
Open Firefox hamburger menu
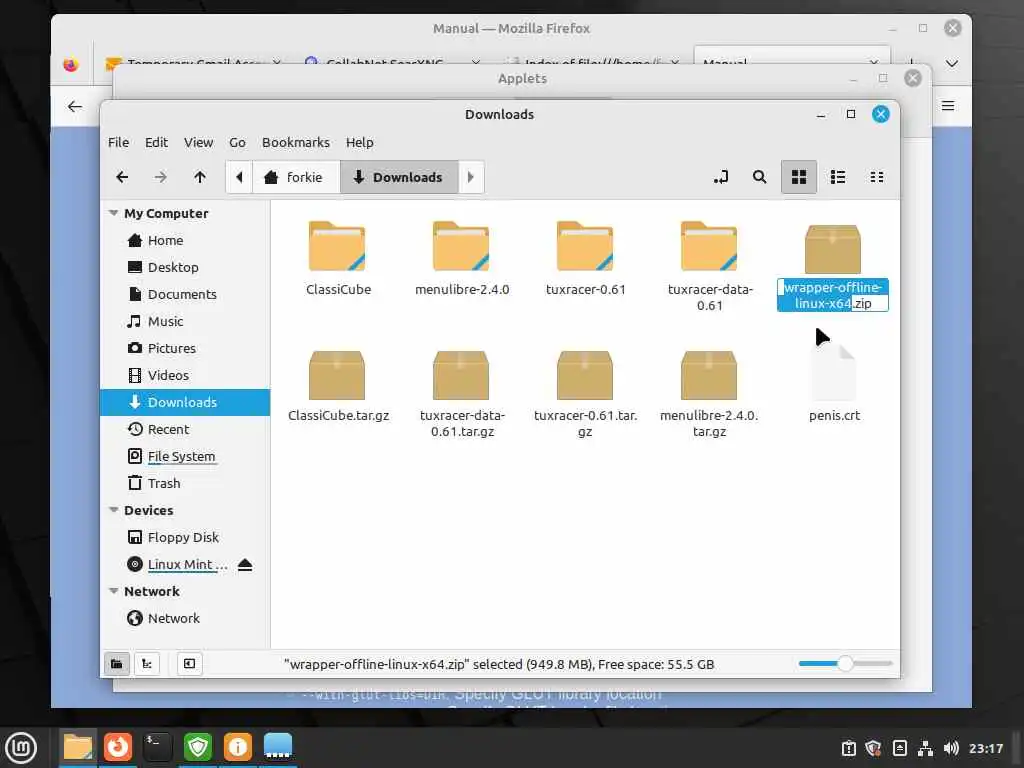(948, 106)
